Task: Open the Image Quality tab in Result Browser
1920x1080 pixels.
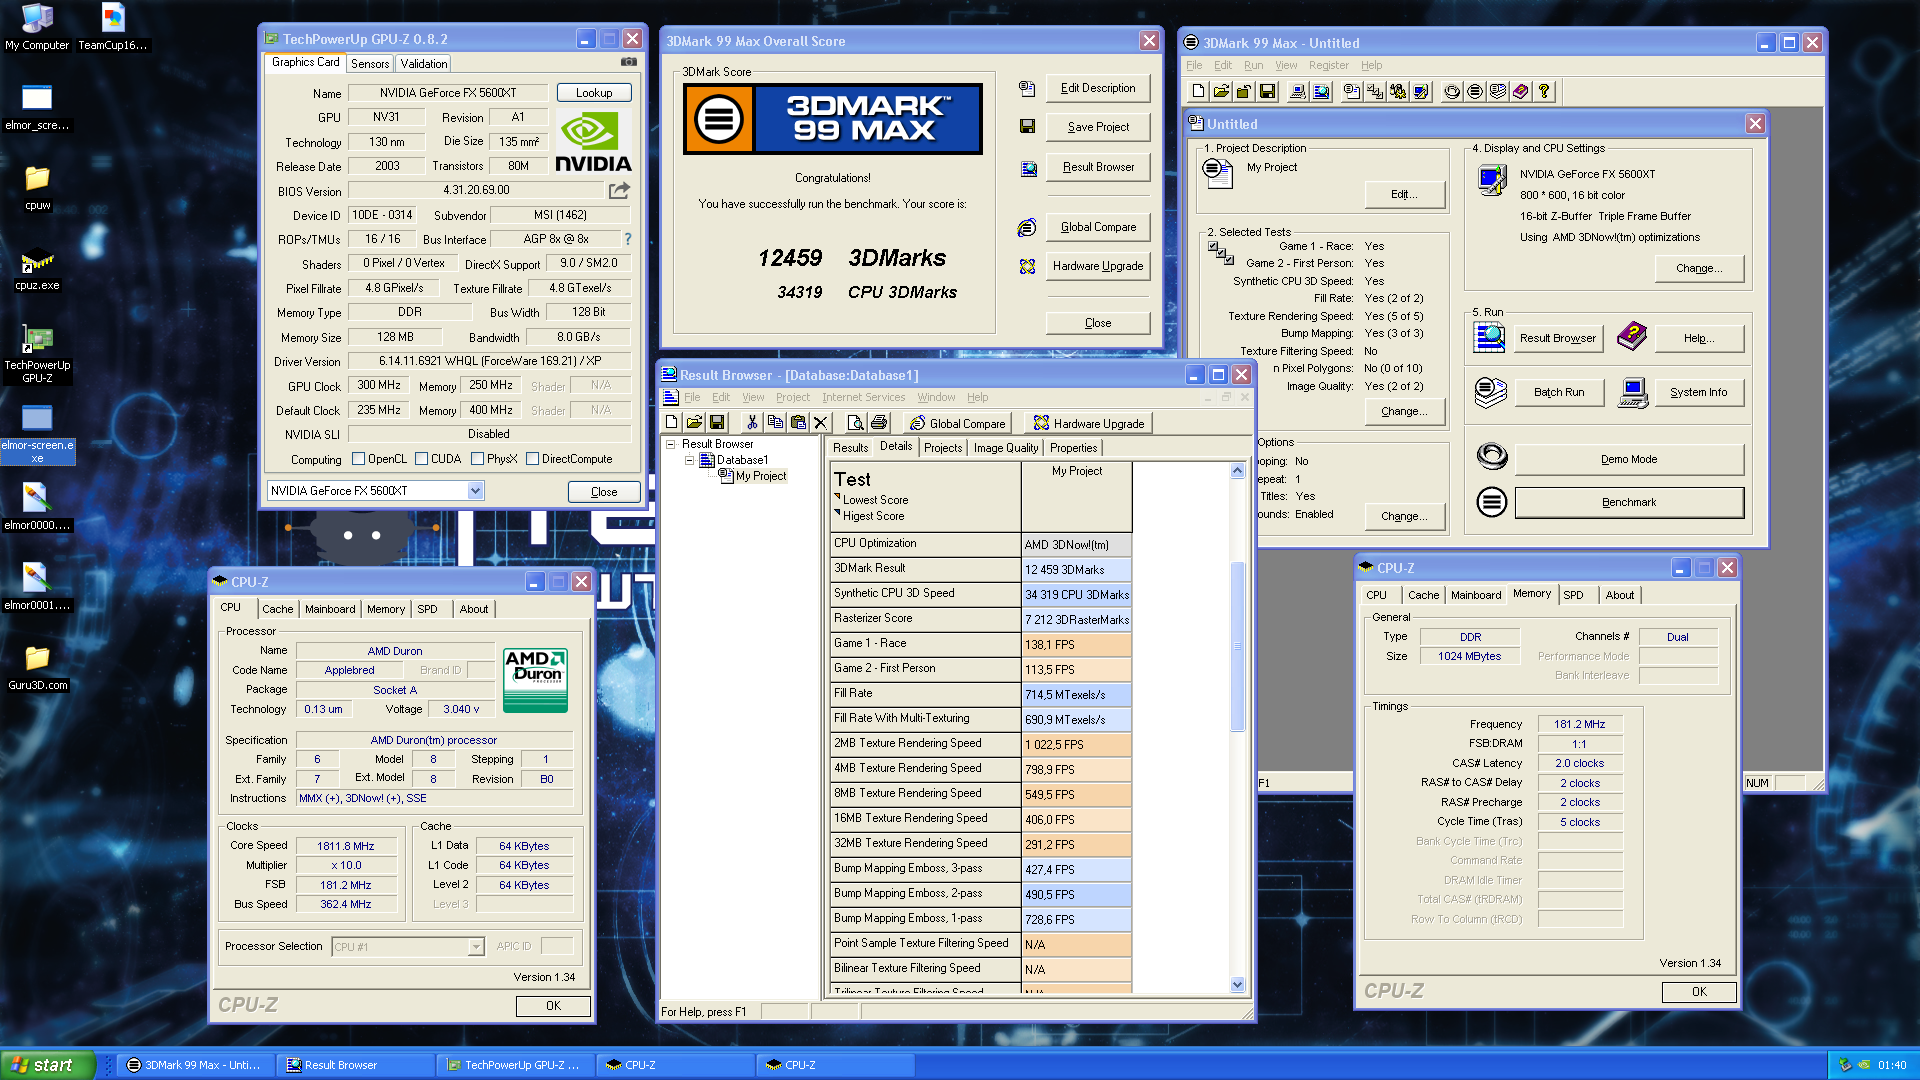Action: tap(1006, 448)
